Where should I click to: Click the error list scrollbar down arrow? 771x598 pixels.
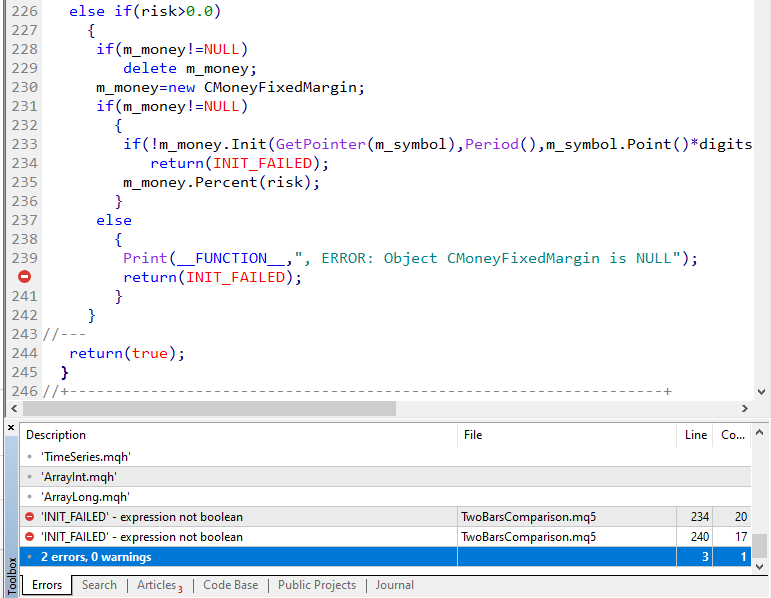click(761, 566)
